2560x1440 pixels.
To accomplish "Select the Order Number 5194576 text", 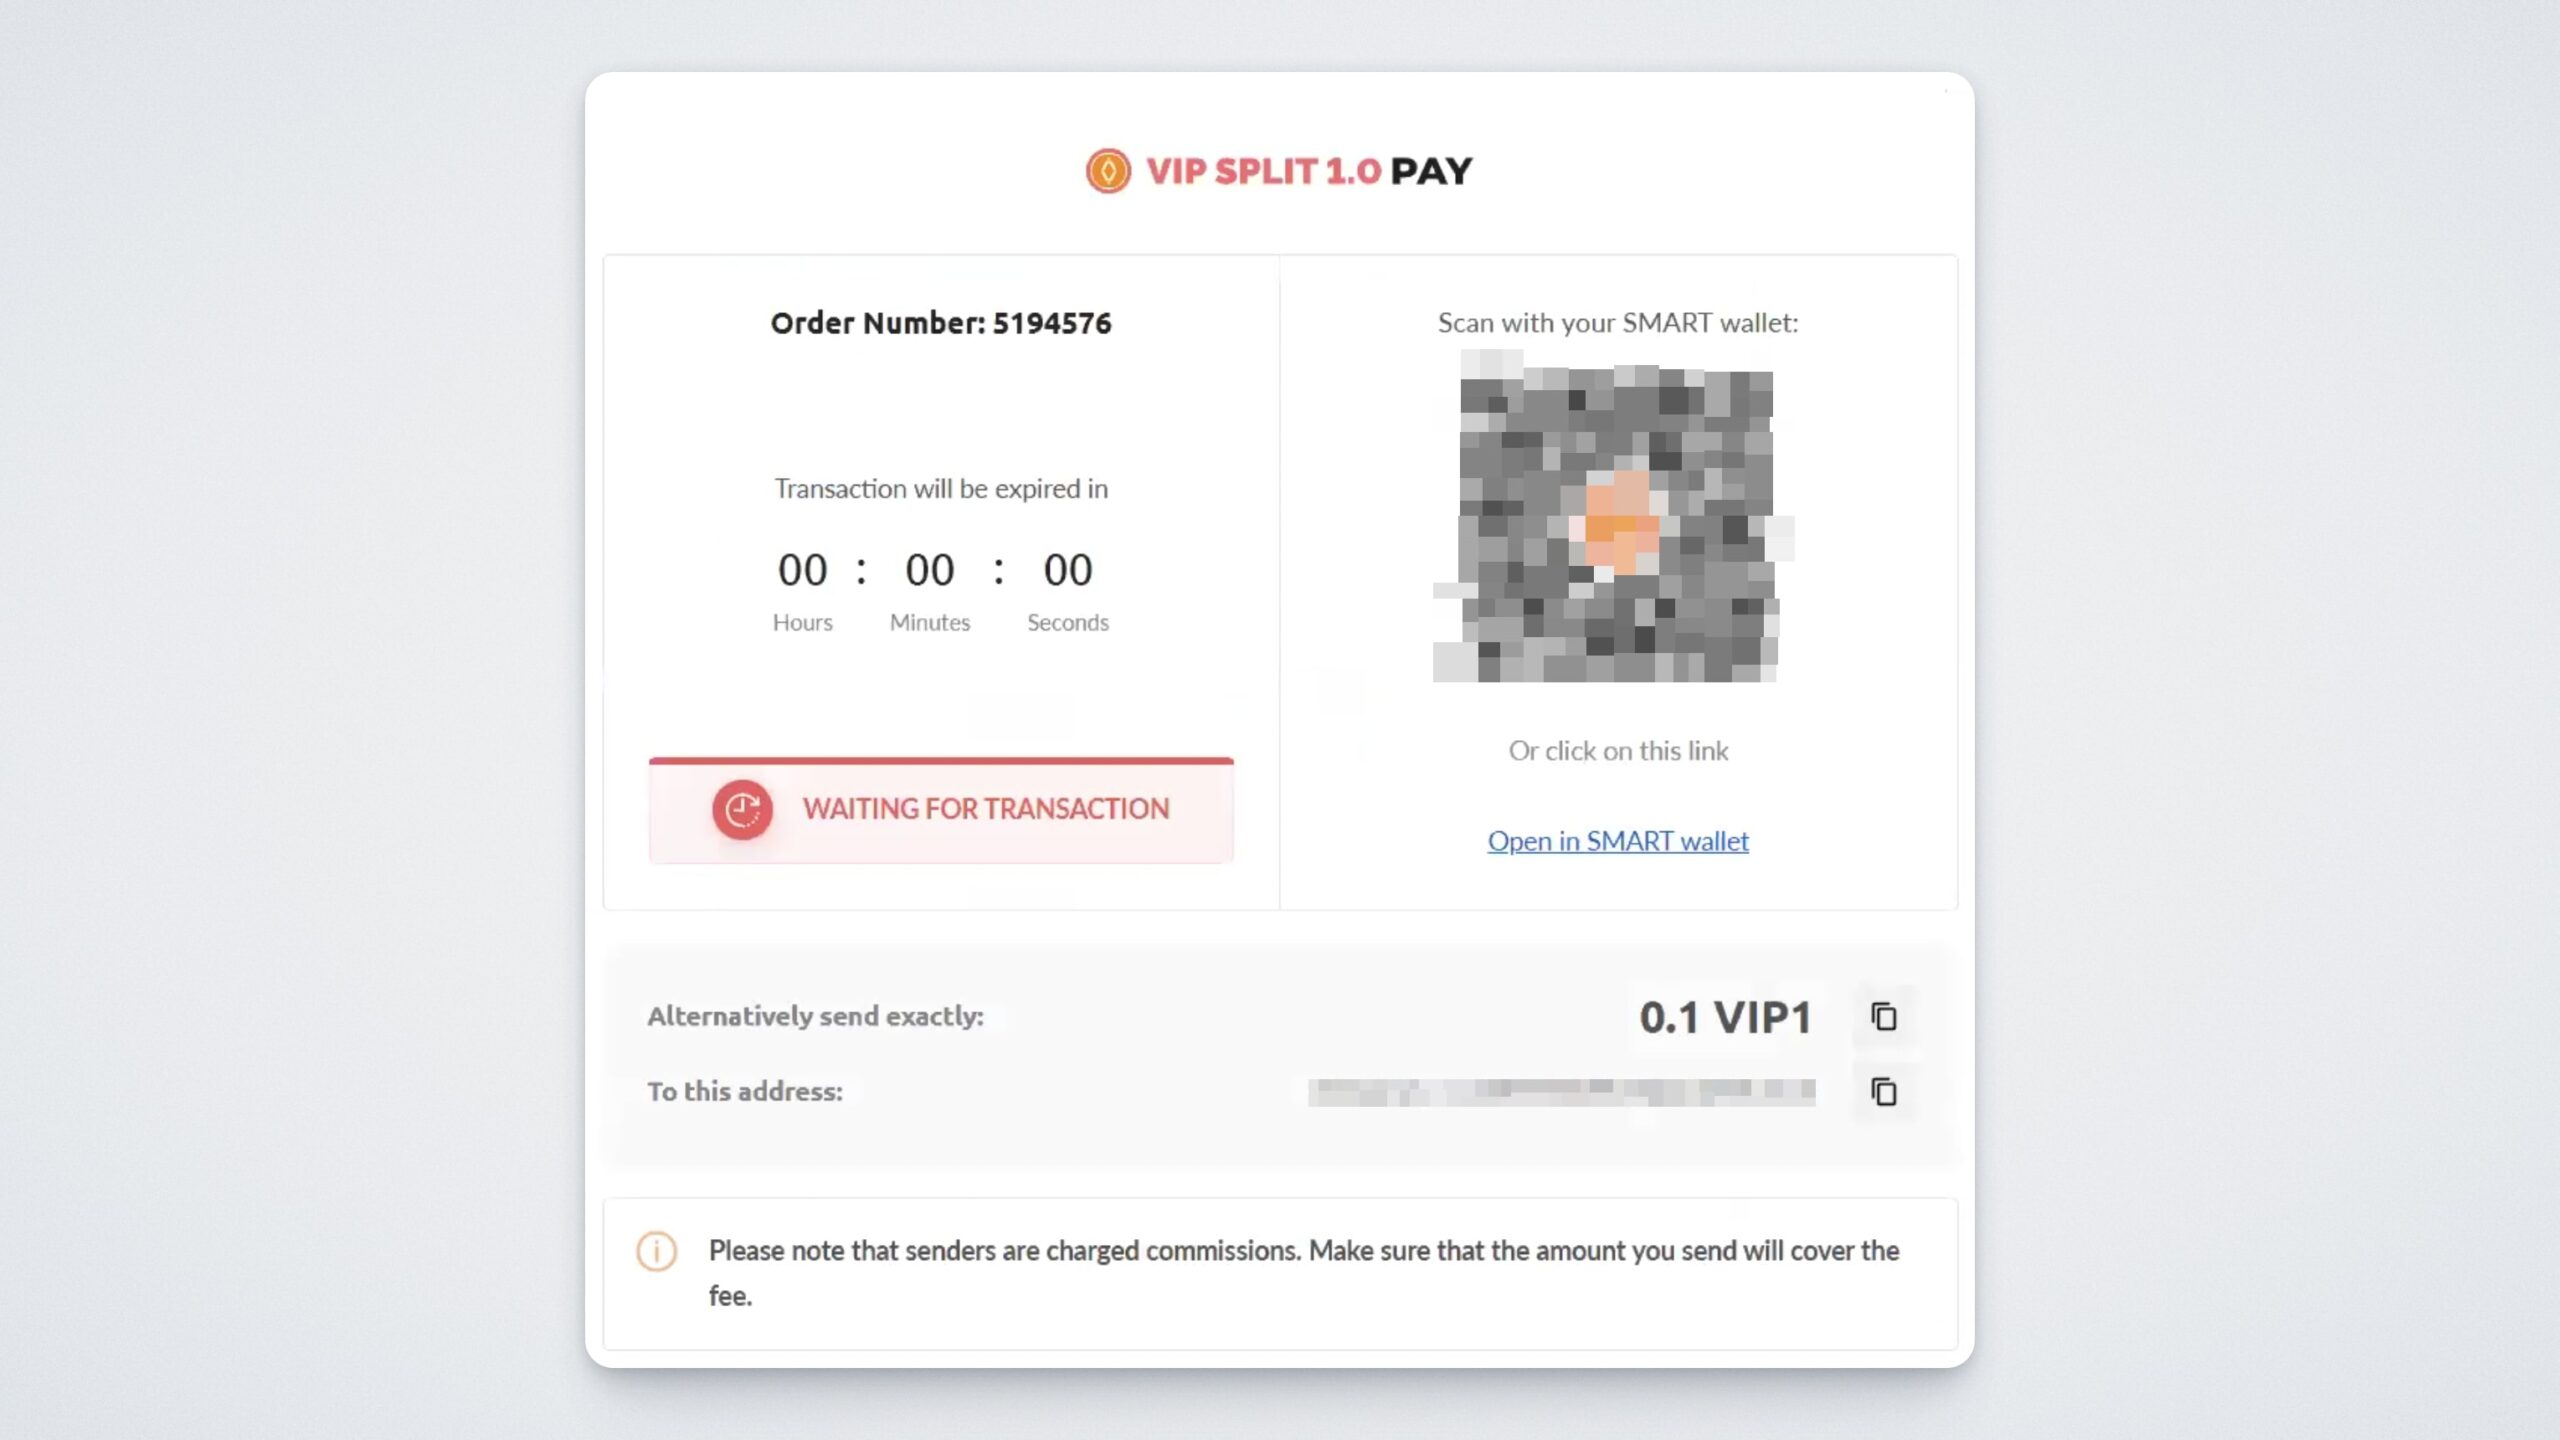I will pos(941,323).
